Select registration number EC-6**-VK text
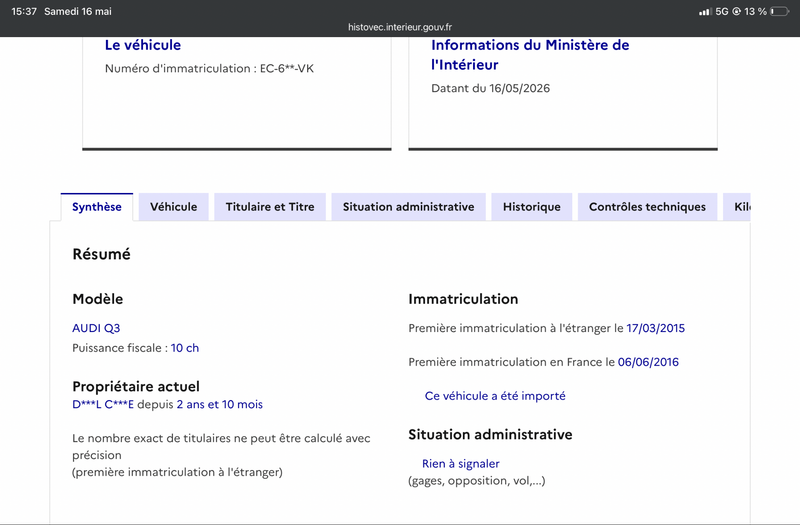The image size is (800, 525). [x=287, y=68]
